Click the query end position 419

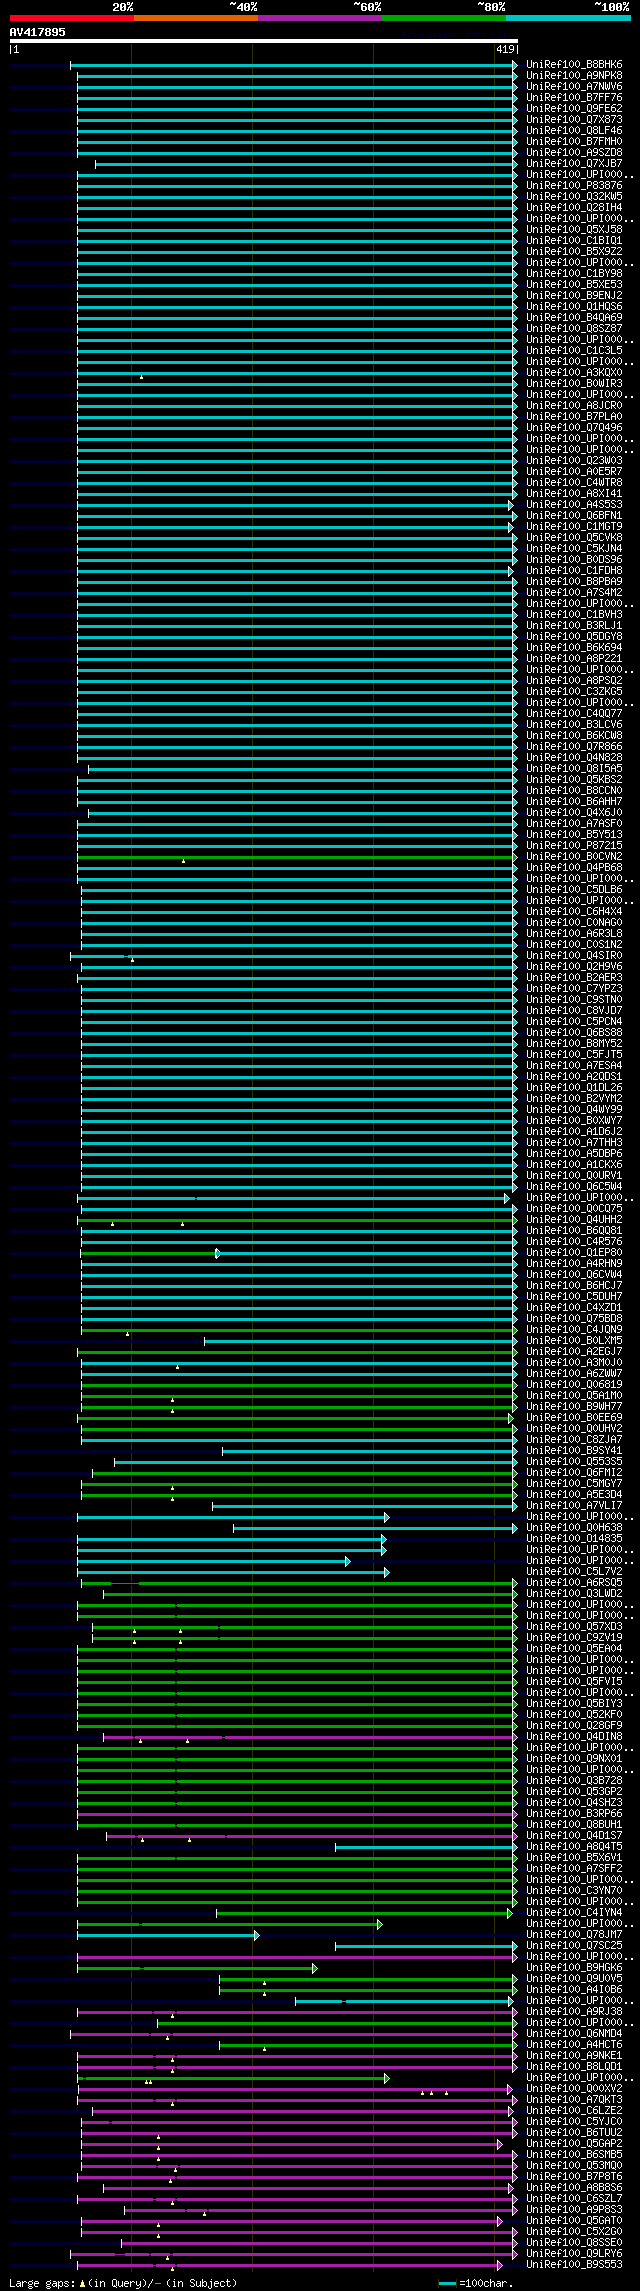505,49
